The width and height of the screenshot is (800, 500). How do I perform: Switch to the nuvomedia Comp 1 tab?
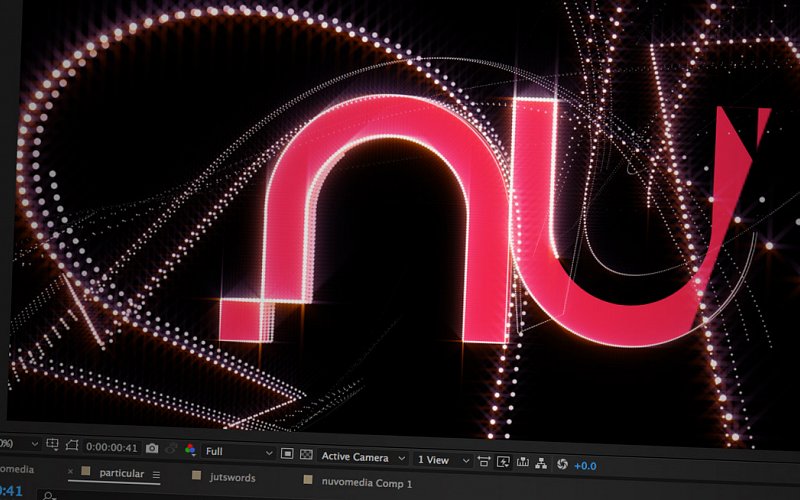coord(366,482)
